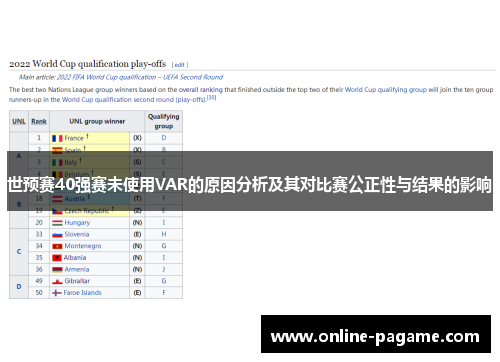Click the 'UNL group winner' column header
Viewport: 500px width, 362px height.
point(97,121)
